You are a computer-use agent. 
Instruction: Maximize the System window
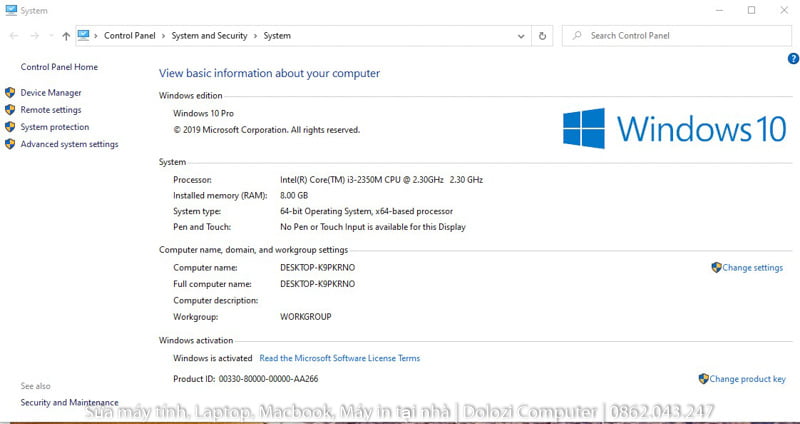point(752,10)
